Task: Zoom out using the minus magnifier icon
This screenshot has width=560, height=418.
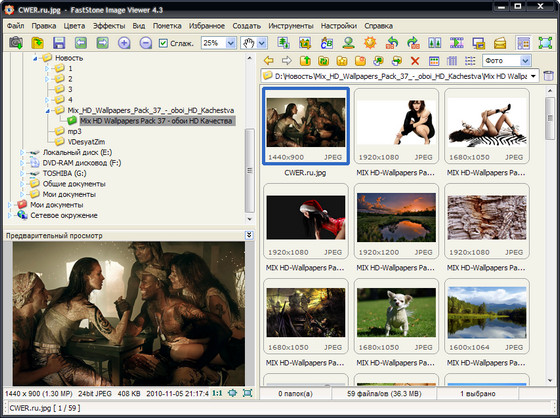Action: (x=146, y=43)
